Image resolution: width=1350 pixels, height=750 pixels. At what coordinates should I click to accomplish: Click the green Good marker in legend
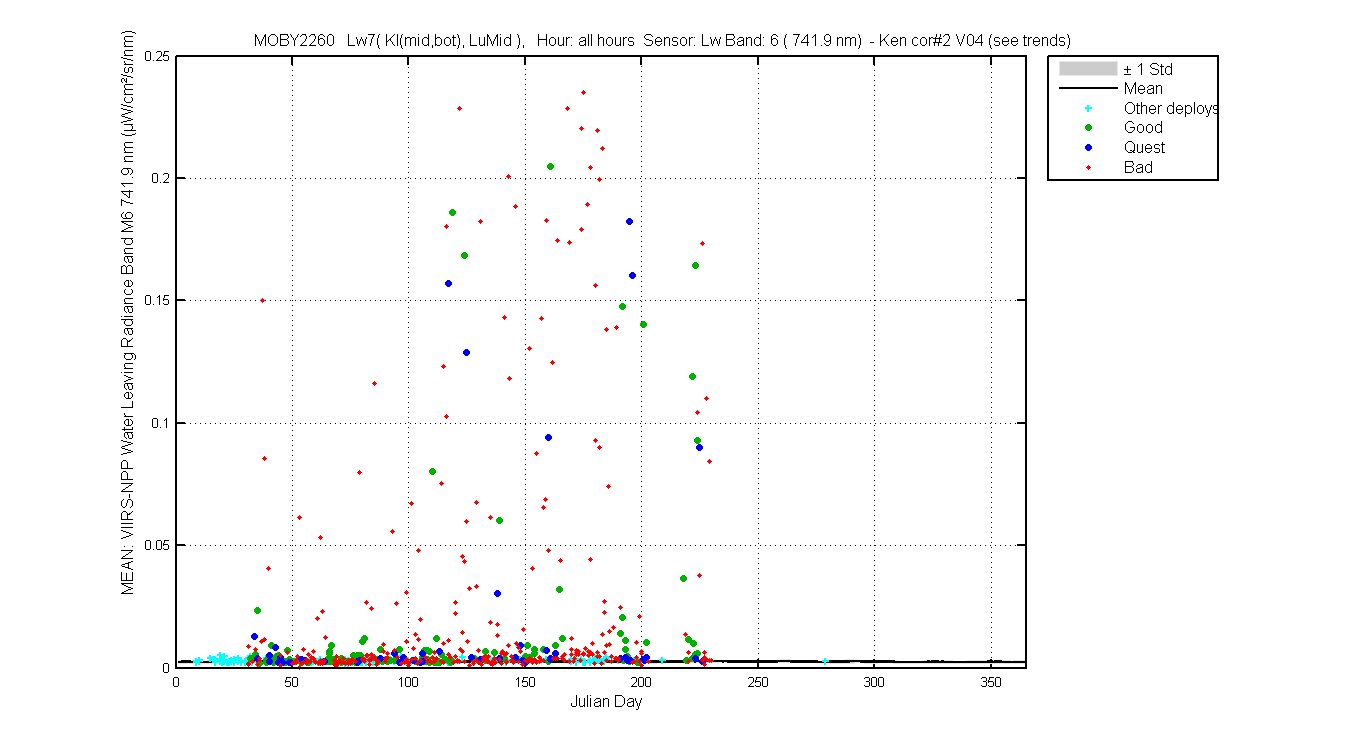click(x=1088, y=128)
